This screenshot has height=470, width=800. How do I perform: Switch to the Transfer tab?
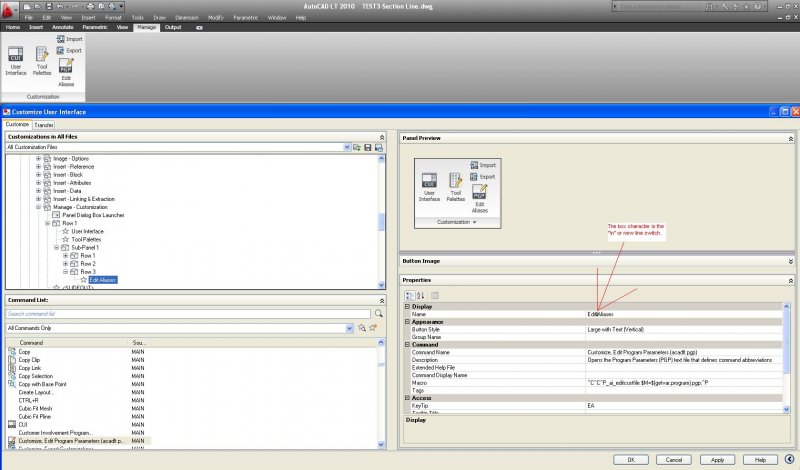click(x=44, y=124)
